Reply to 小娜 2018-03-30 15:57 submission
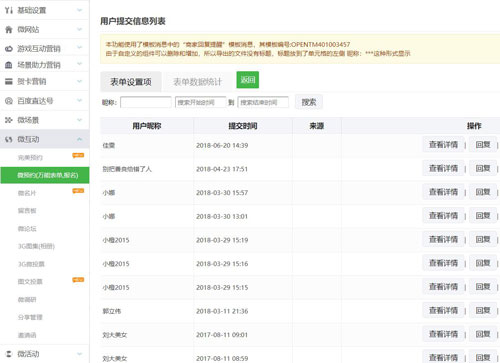The width and height of the screenshot is (500, 363). click(483, 192)
